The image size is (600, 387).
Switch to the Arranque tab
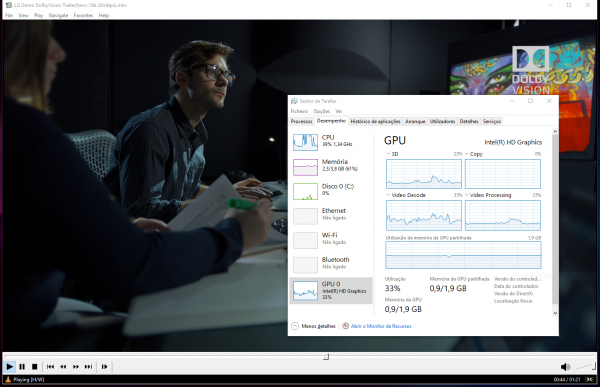tap(415, 121)
